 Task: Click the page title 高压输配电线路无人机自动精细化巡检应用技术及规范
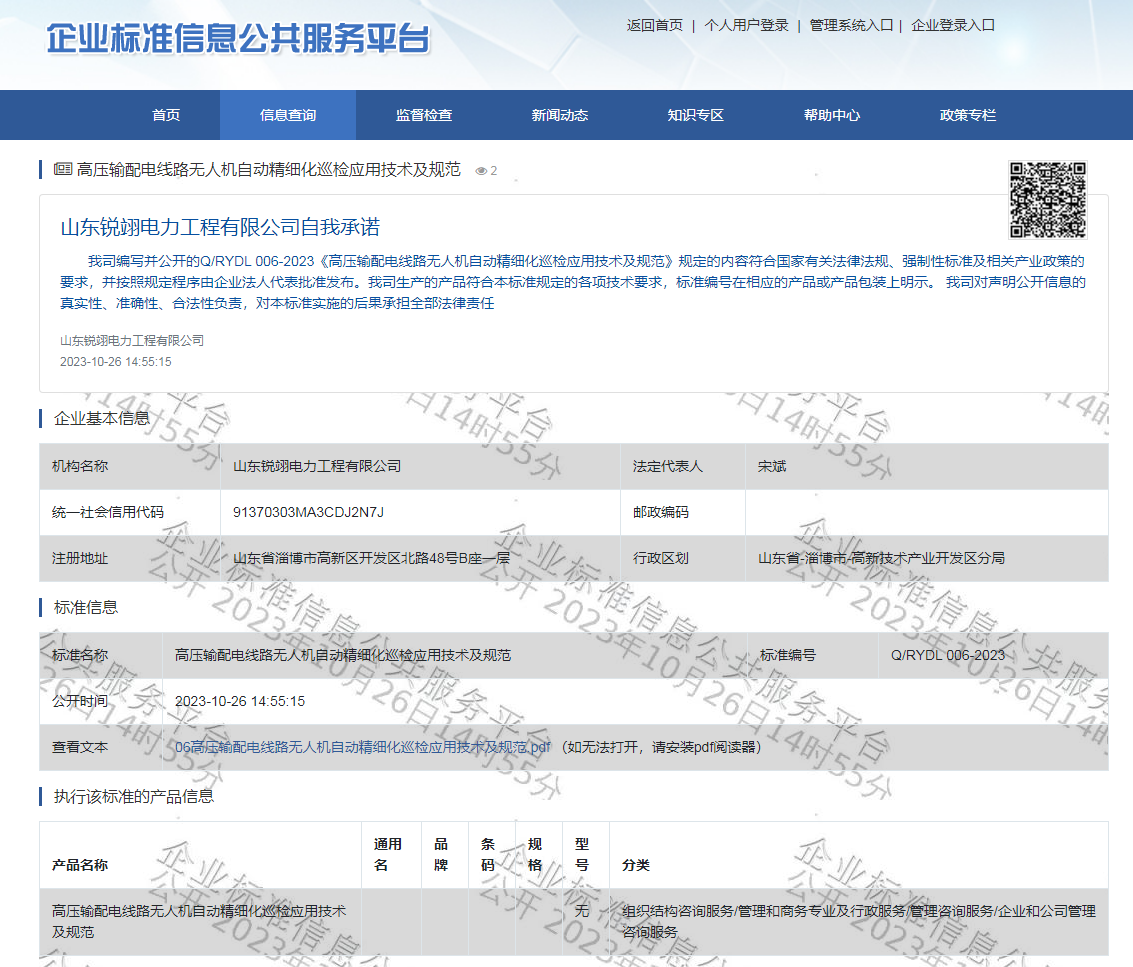point(269,169)
